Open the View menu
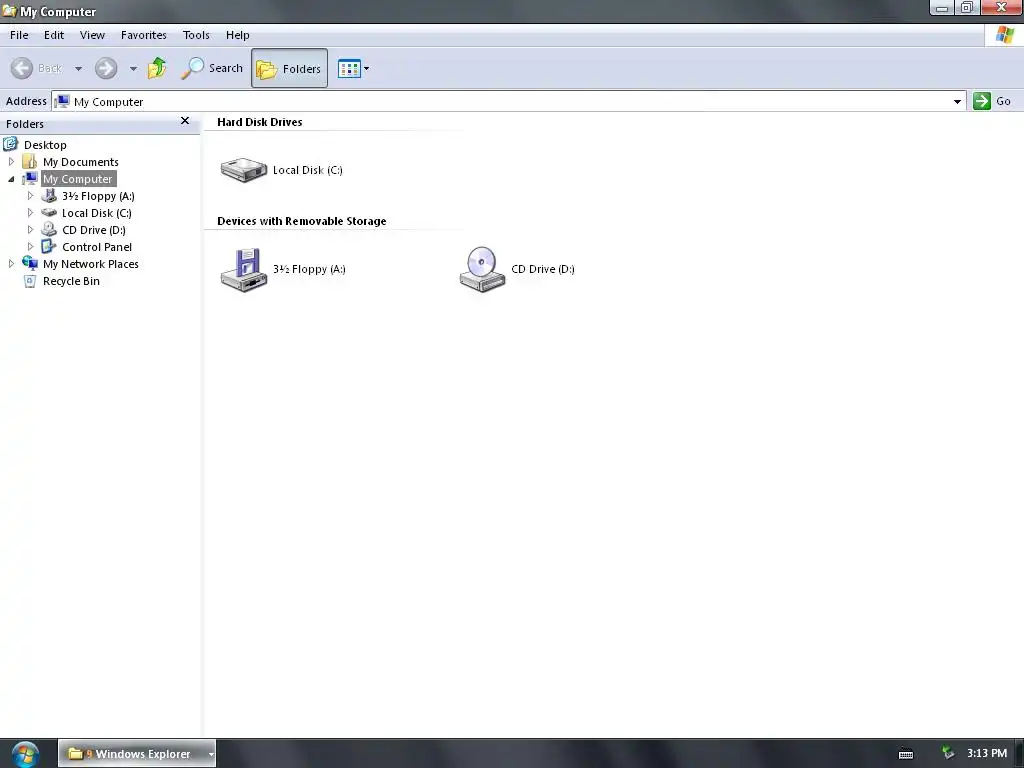1024x768 pixels. point(92,35)
